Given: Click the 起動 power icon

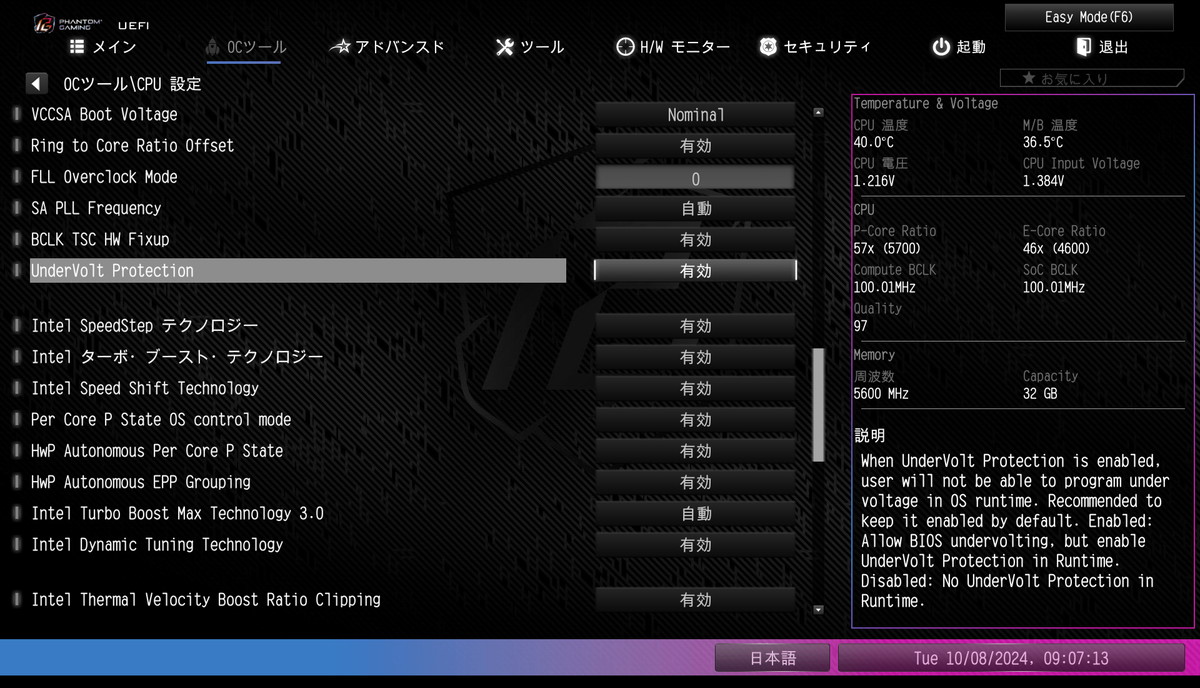Looking at the screenshot, I should pyautogui.click(x=941, y=47).
